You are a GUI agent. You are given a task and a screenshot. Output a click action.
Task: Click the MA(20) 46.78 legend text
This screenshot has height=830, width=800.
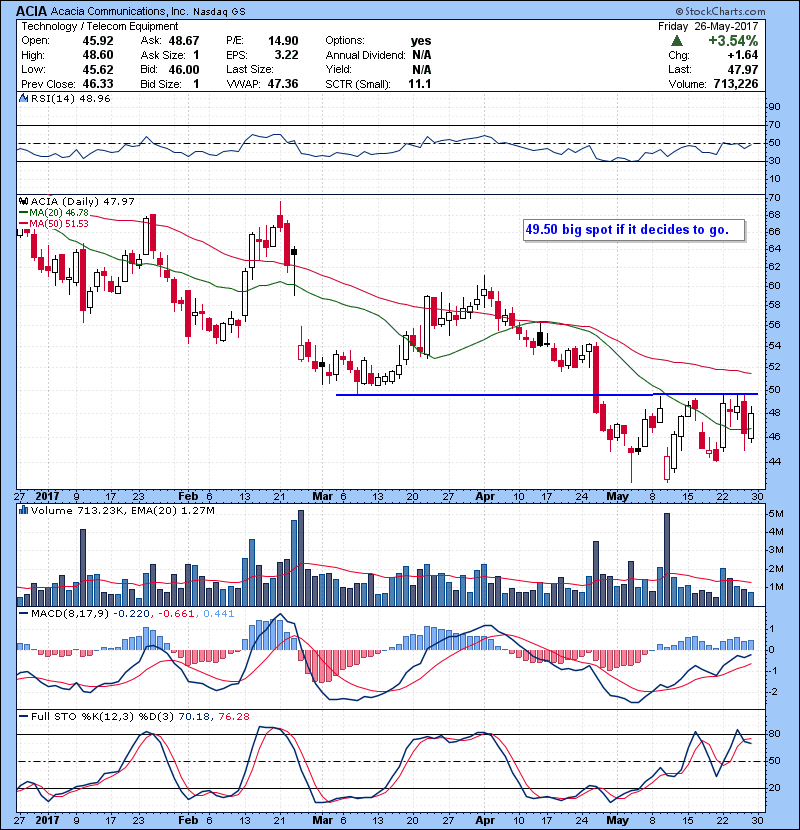[x=59, y=213]
